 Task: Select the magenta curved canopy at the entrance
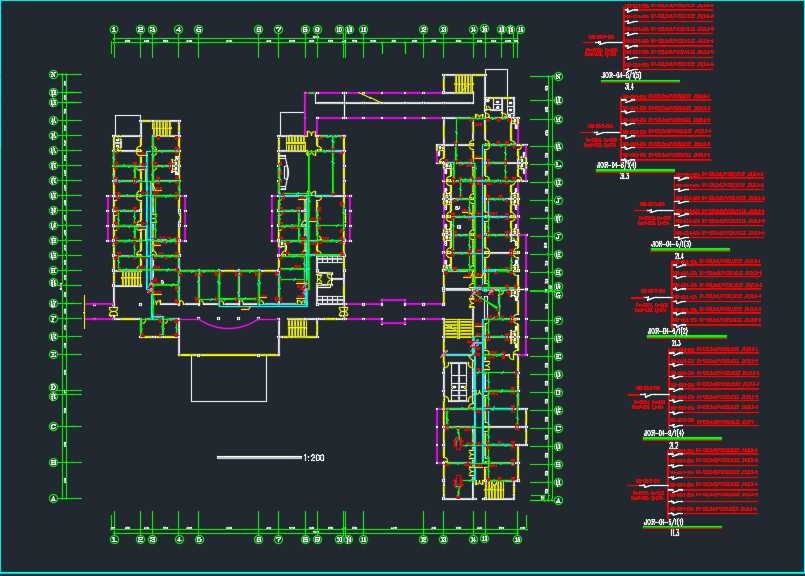228,324
